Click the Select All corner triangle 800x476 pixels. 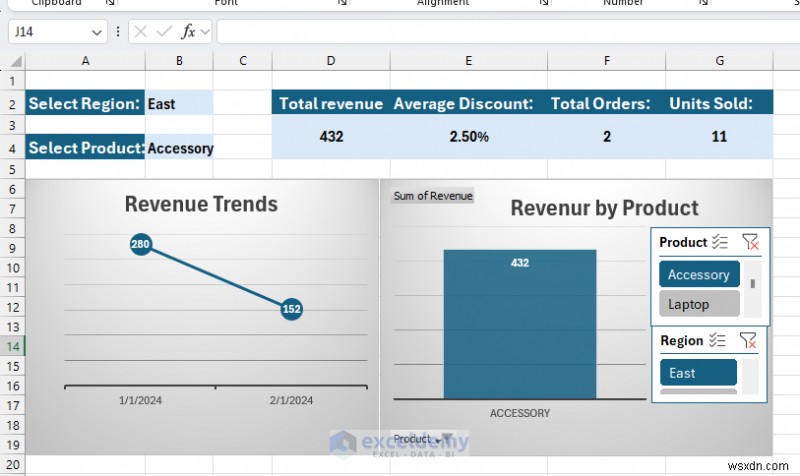coord(16,62)
